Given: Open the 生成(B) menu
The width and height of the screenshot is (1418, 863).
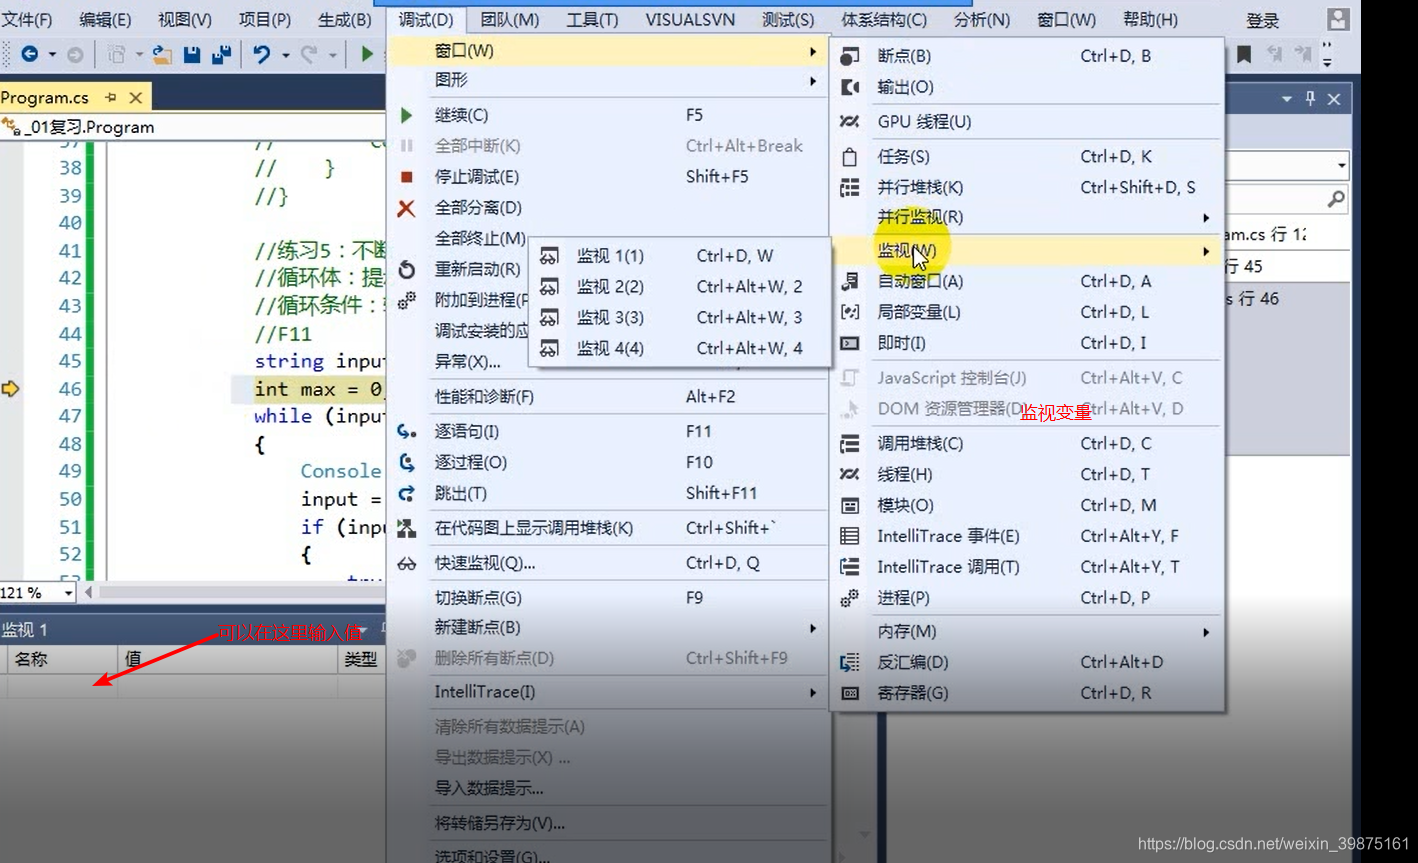Looking at the screenshot, I should click(x=345, y=20).
